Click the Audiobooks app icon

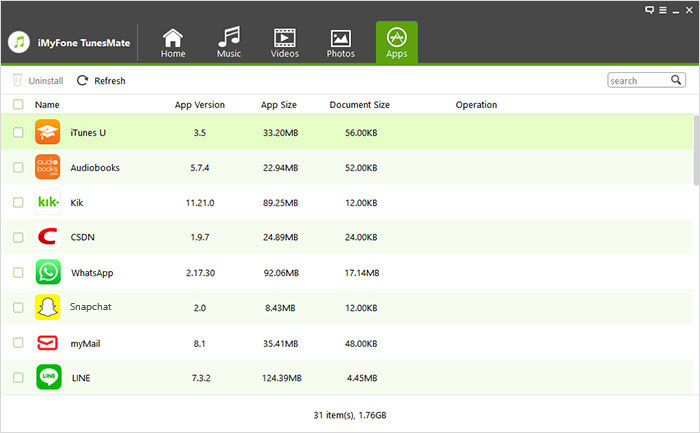pyautogui.click(x=48, y=167)
